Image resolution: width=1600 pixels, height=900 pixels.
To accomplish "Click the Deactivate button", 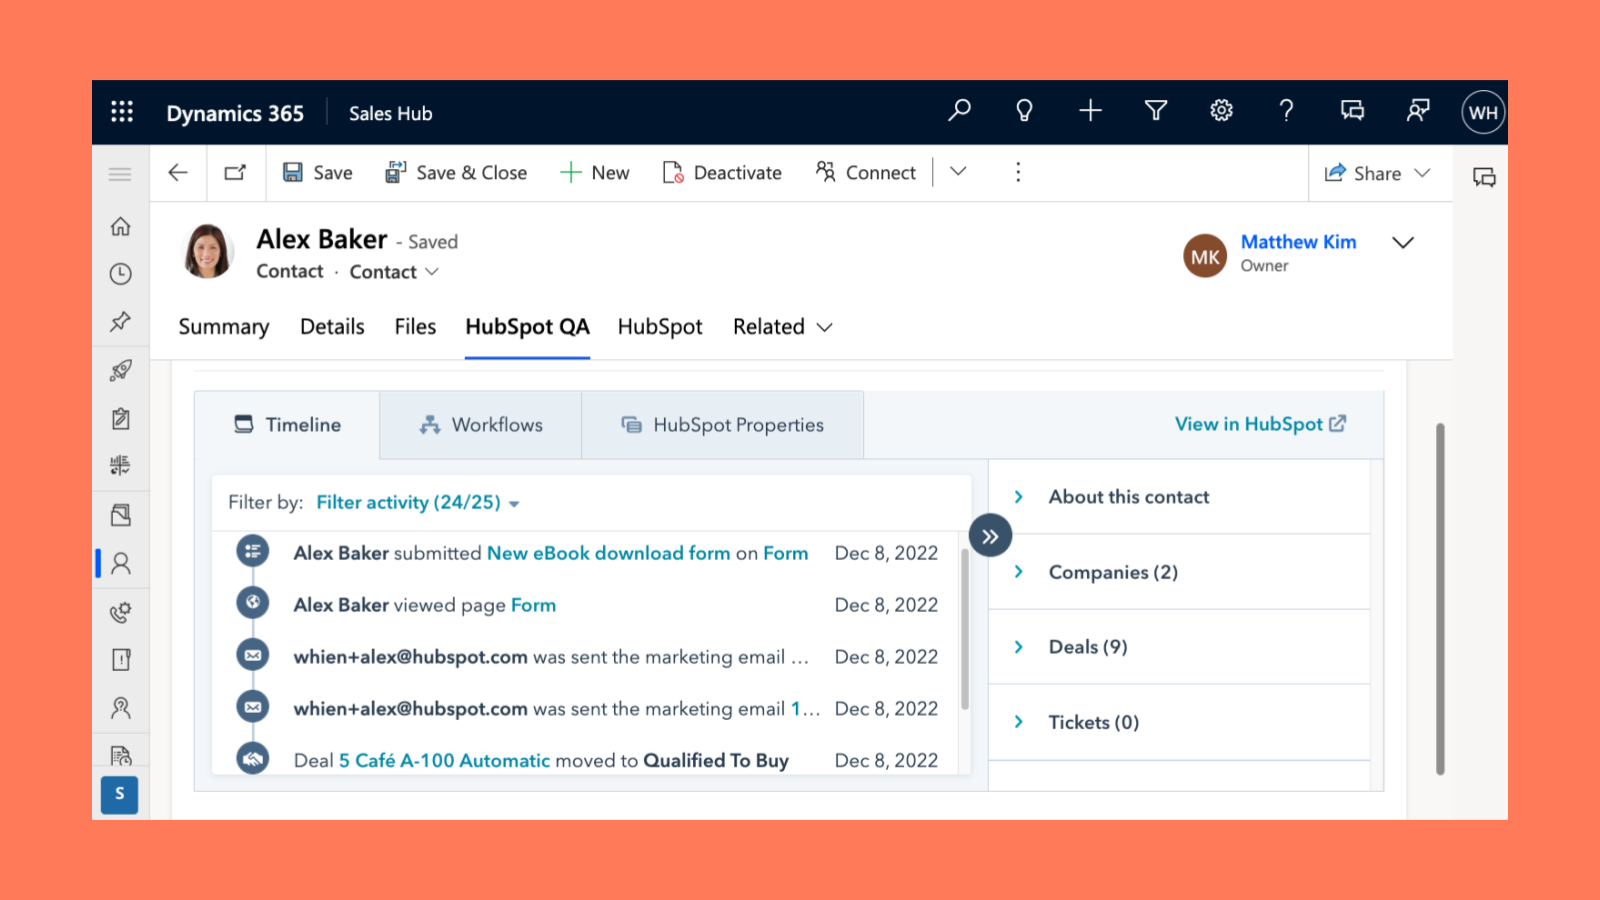I will point(722,172).
